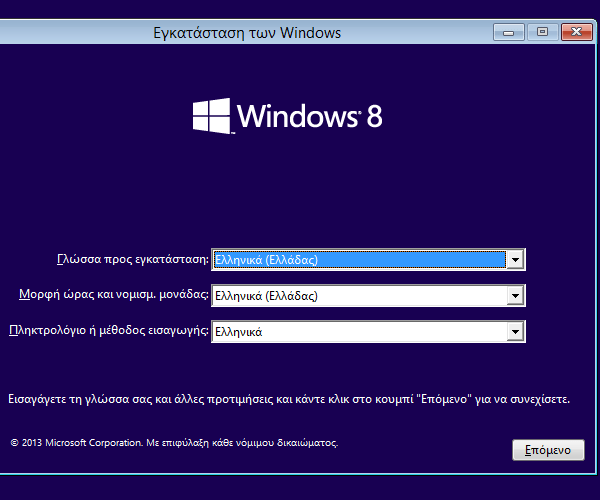Open the Πληκτρολόγιο ή μέθοδος εισαγωγής dropdown arrow
Image resolution: width=600 pixels, height=500 pixels.
point(515,332)
